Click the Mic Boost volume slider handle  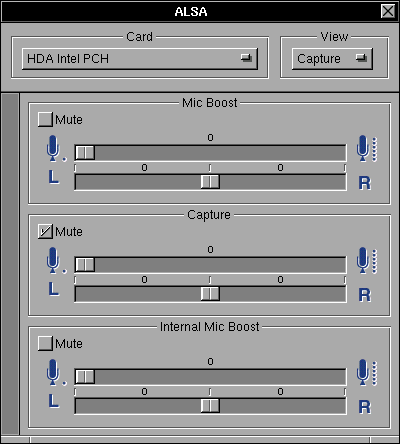point(85,153)
